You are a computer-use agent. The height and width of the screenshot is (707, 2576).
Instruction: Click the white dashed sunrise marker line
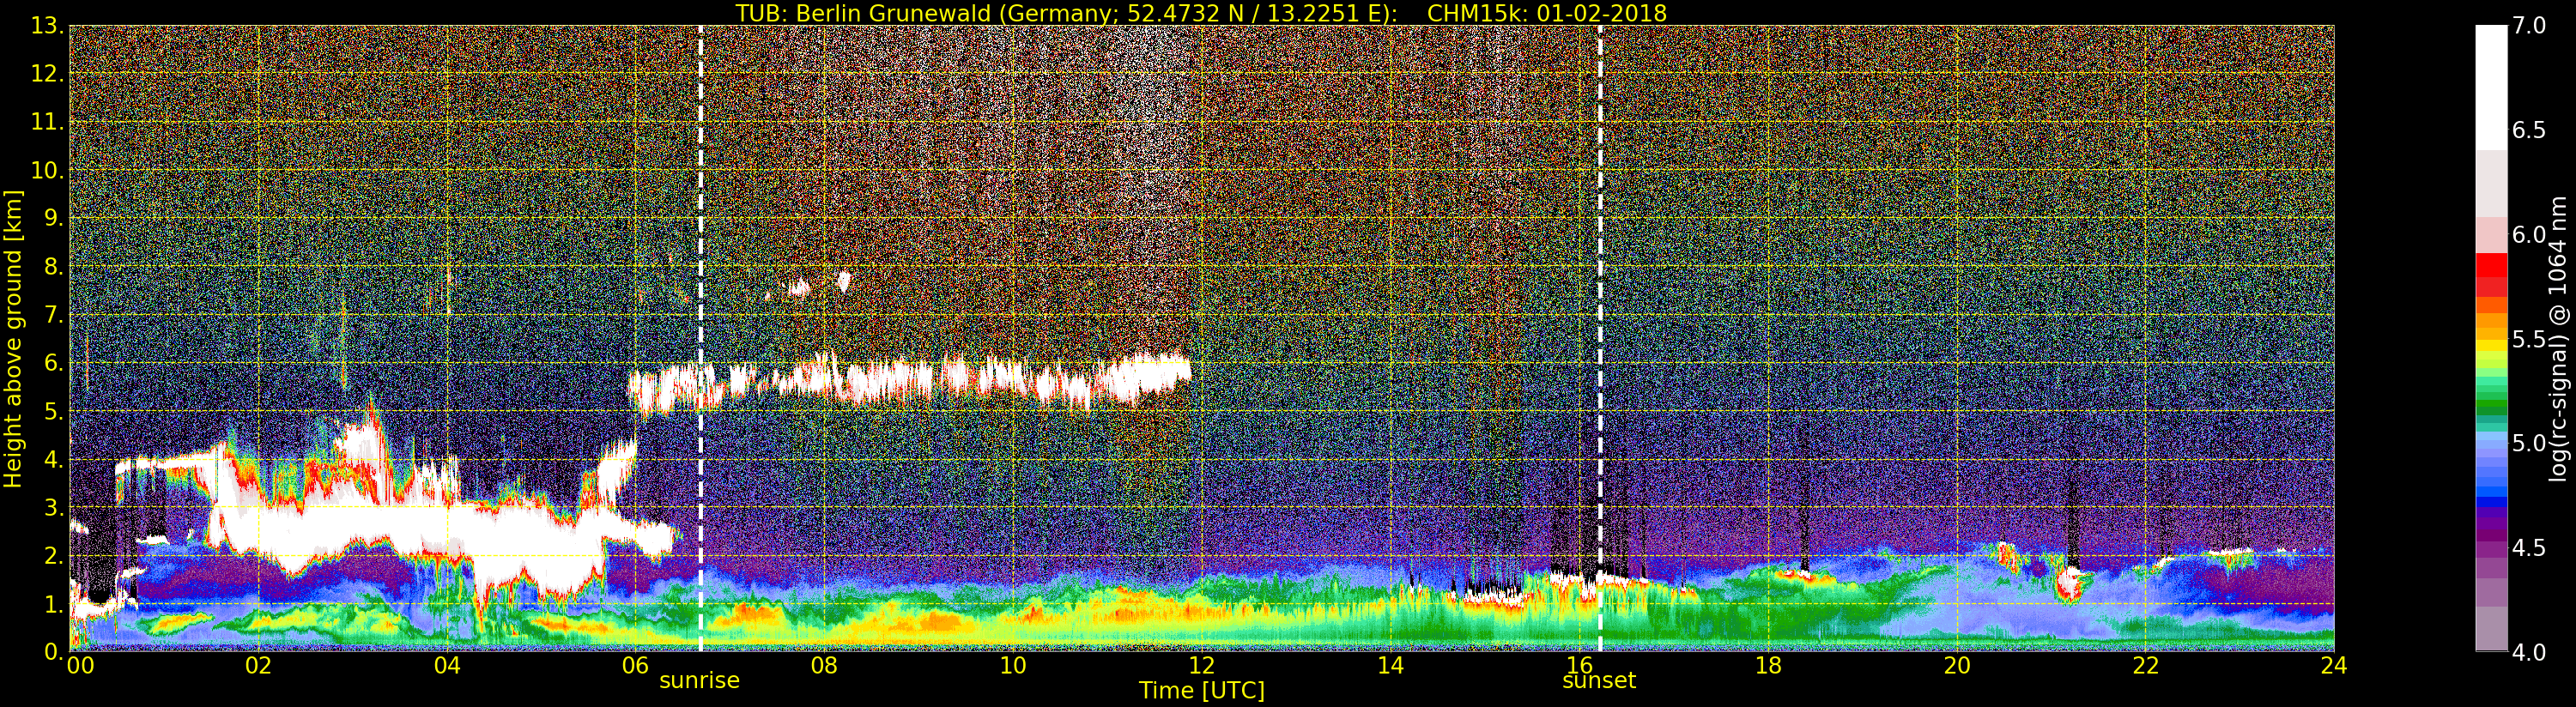pyautogui.click(x=700, y=338)
